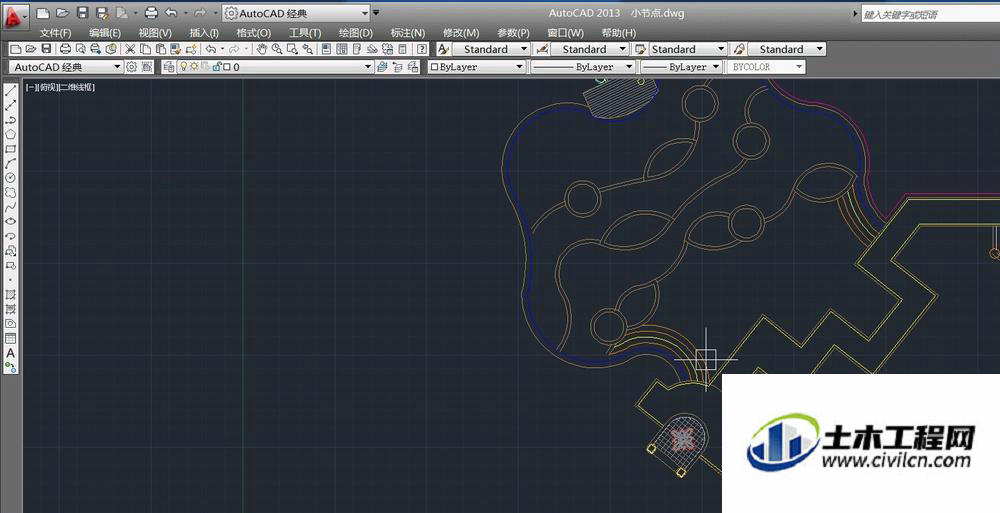Click the Table Style icon
Image resolution: width=1000 pixels, height=513 pixels.
click(640, 49)
